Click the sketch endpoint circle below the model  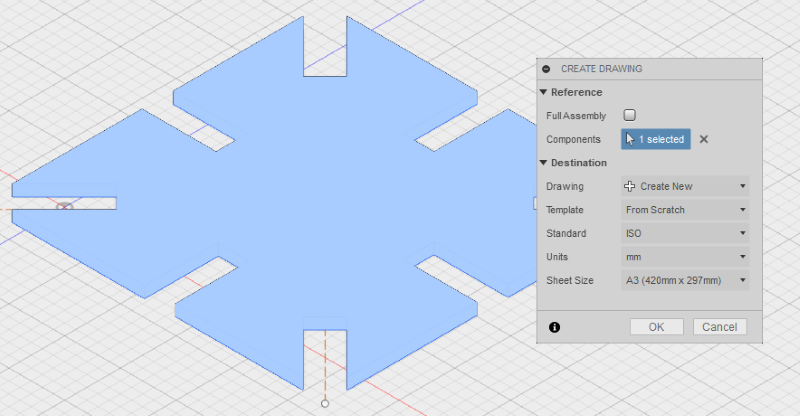(x=325, y=404)
